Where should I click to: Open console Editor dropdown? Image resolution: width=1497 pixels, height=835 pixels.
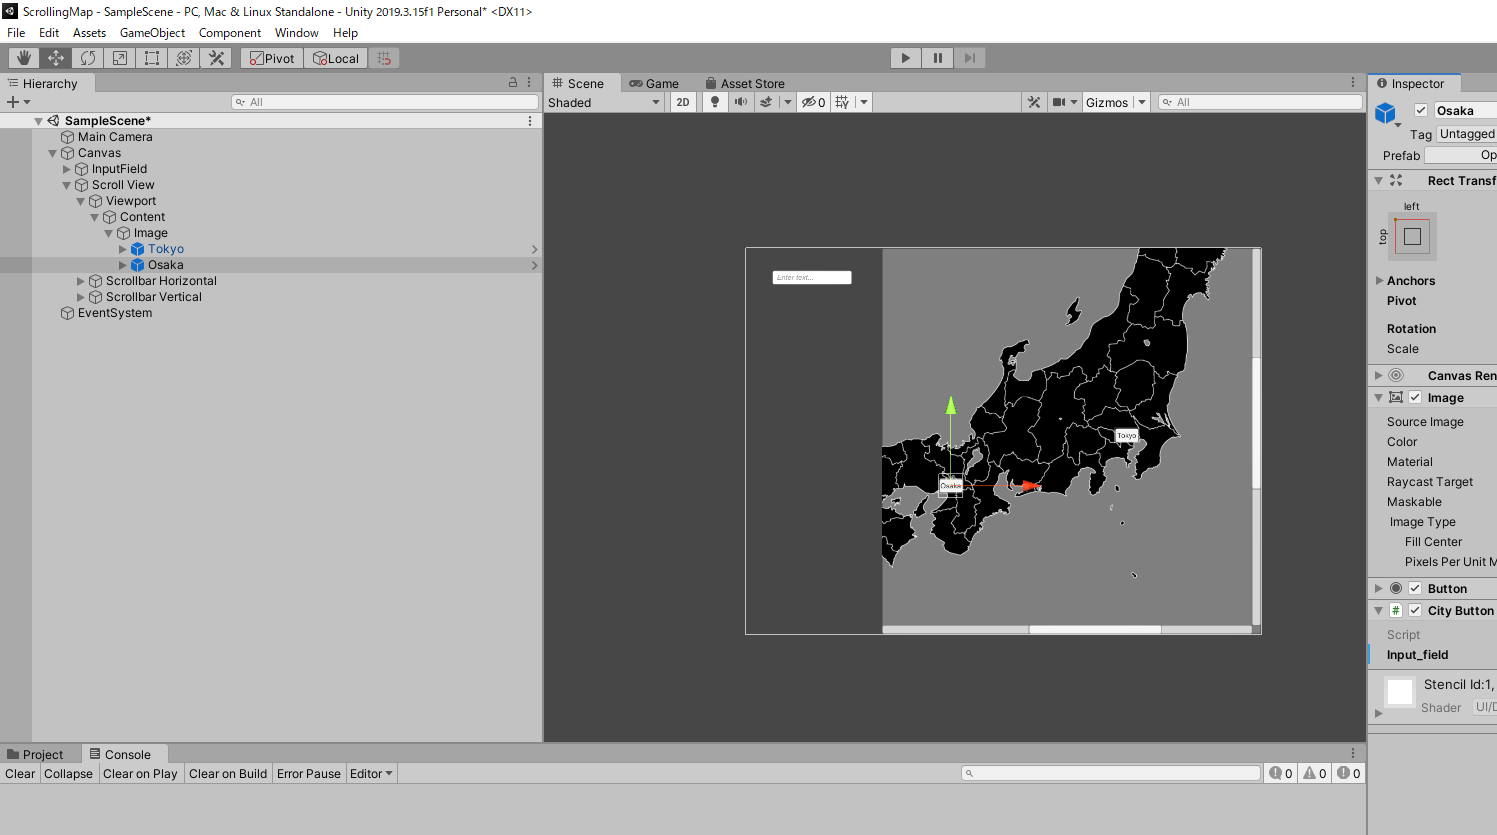click(x=371, y=773)
